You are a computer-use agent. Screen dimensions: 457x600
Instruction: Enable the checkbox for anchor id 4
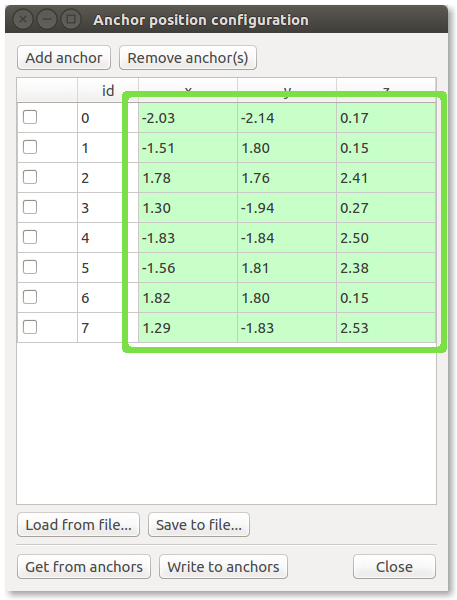click(x=30, y=237)
